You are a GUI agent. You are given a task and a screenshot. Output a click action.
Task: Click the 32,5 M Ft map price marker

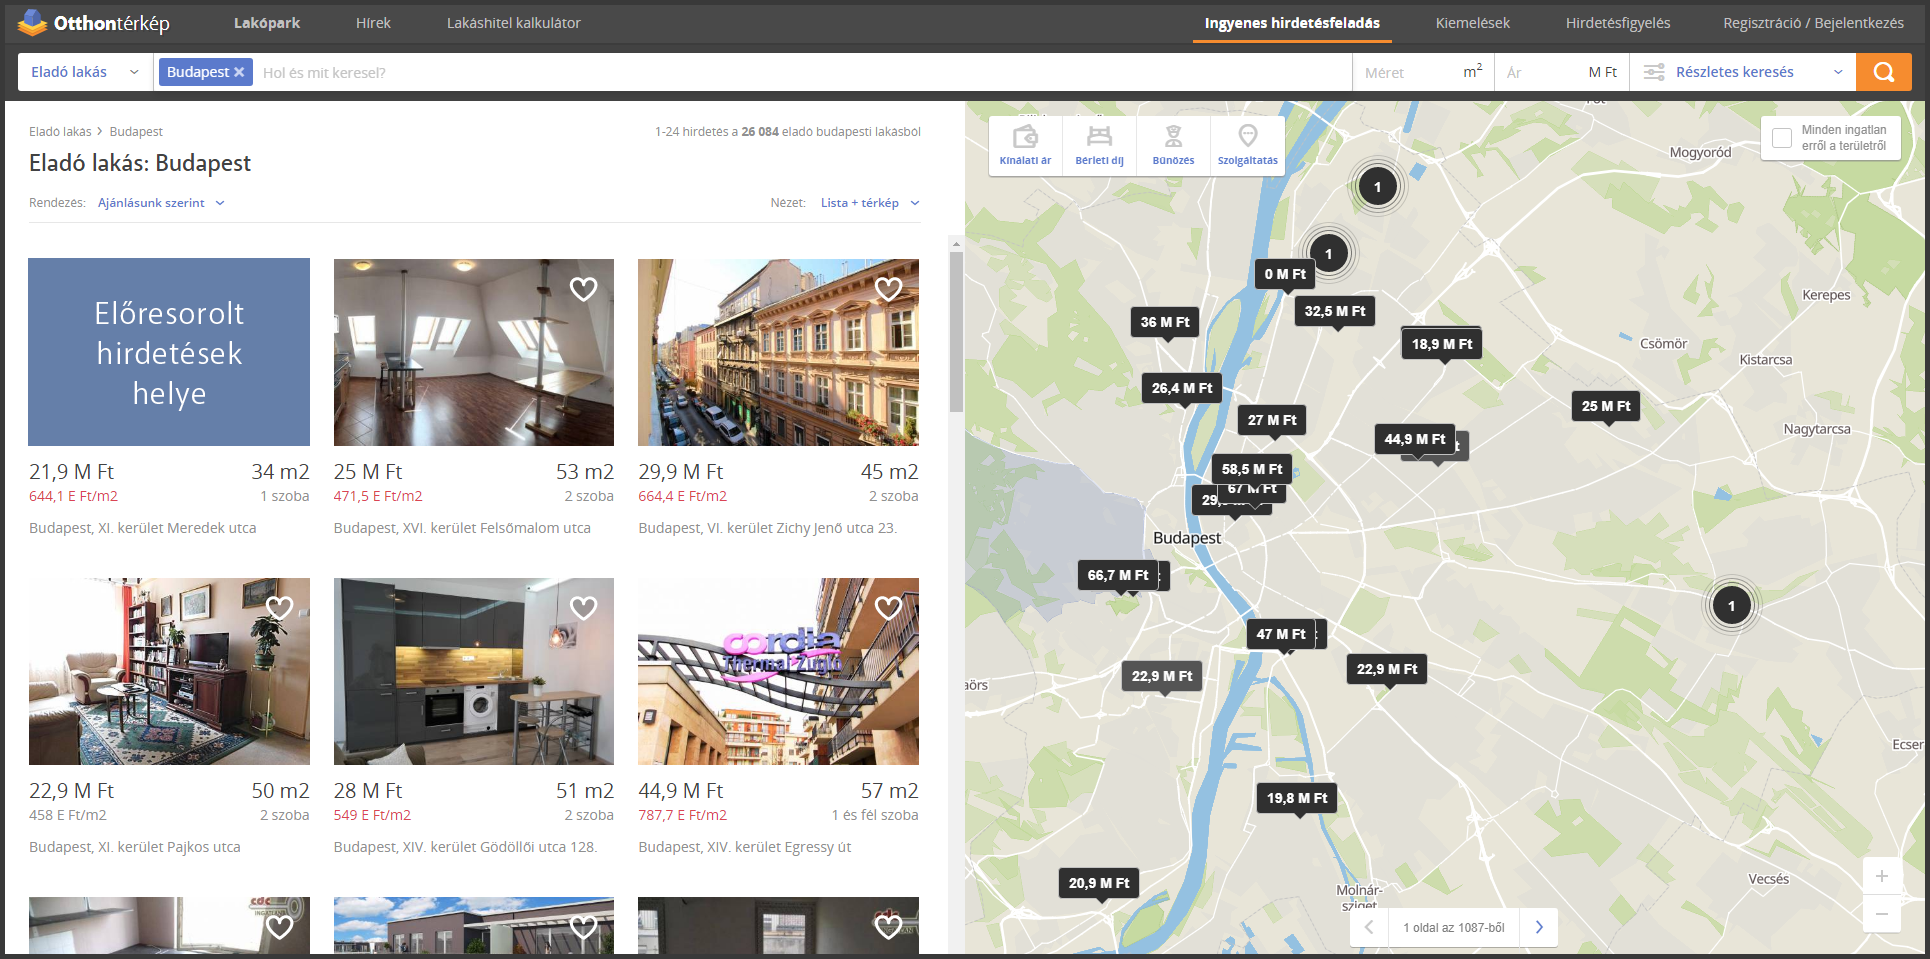tap(1334, 311)
